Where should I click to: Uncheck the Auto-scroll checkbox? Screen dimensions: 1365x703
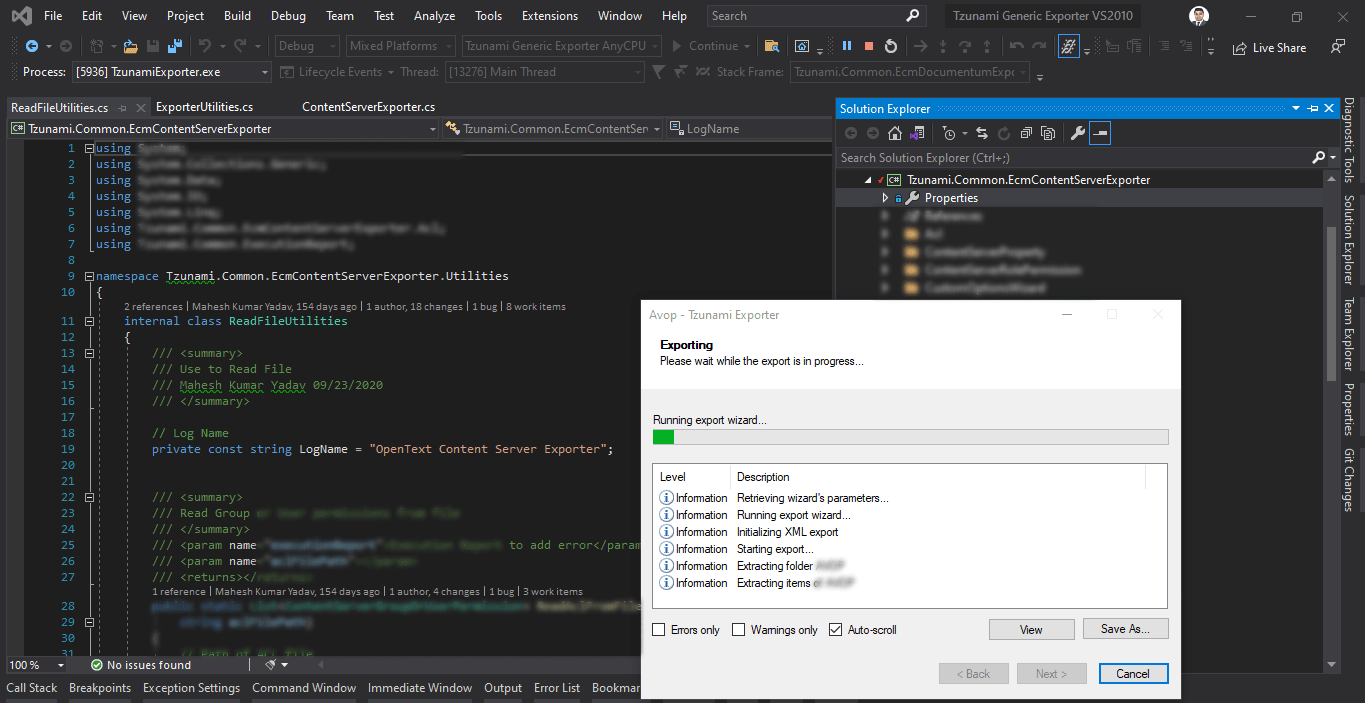836,630
